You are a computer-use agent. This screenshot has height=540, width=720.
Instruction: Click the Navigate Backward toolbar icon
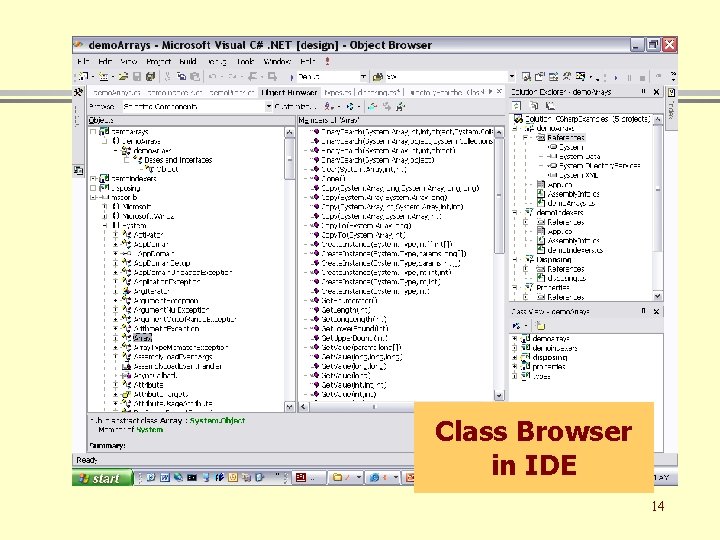coord(253,77)
